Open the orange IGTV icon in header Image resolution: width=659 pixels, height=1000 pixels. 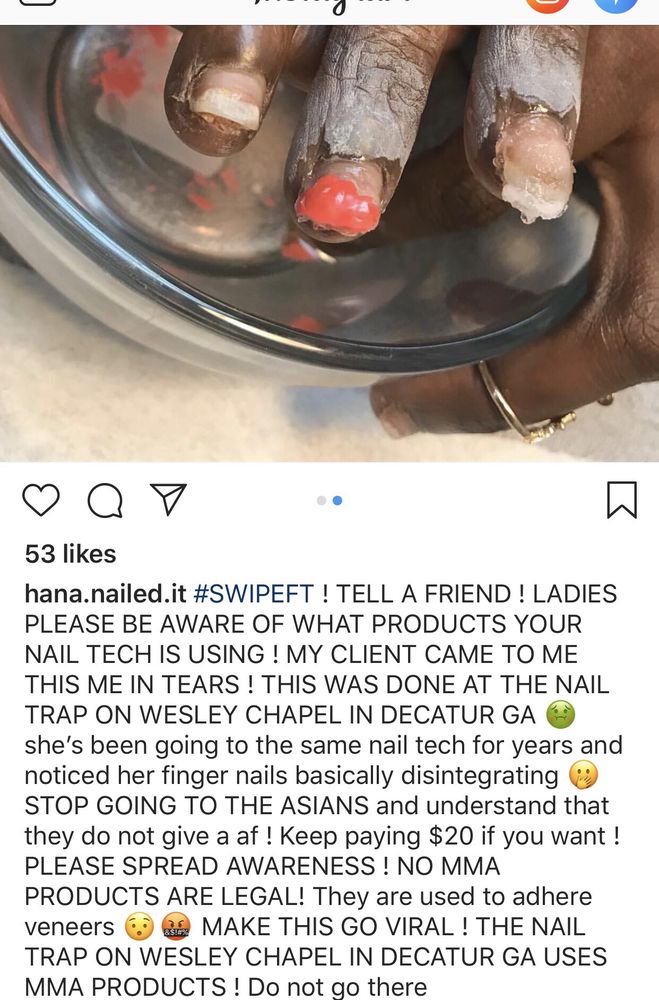coord(547,5)
